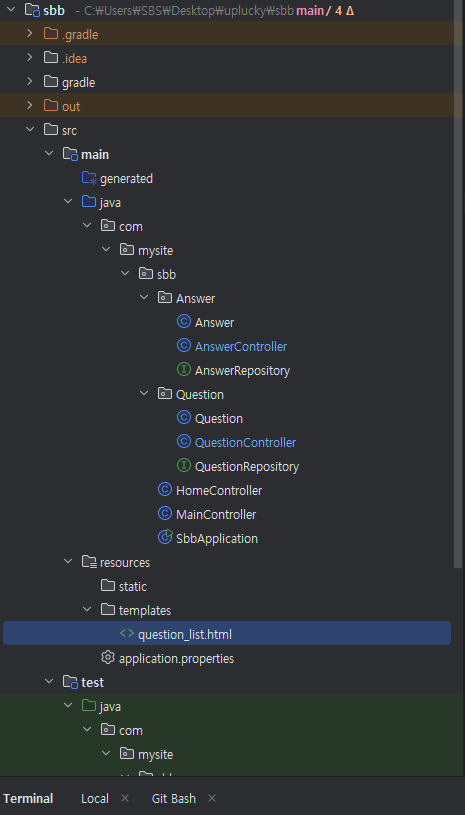Collapse the Answer package

click(144, 297)
